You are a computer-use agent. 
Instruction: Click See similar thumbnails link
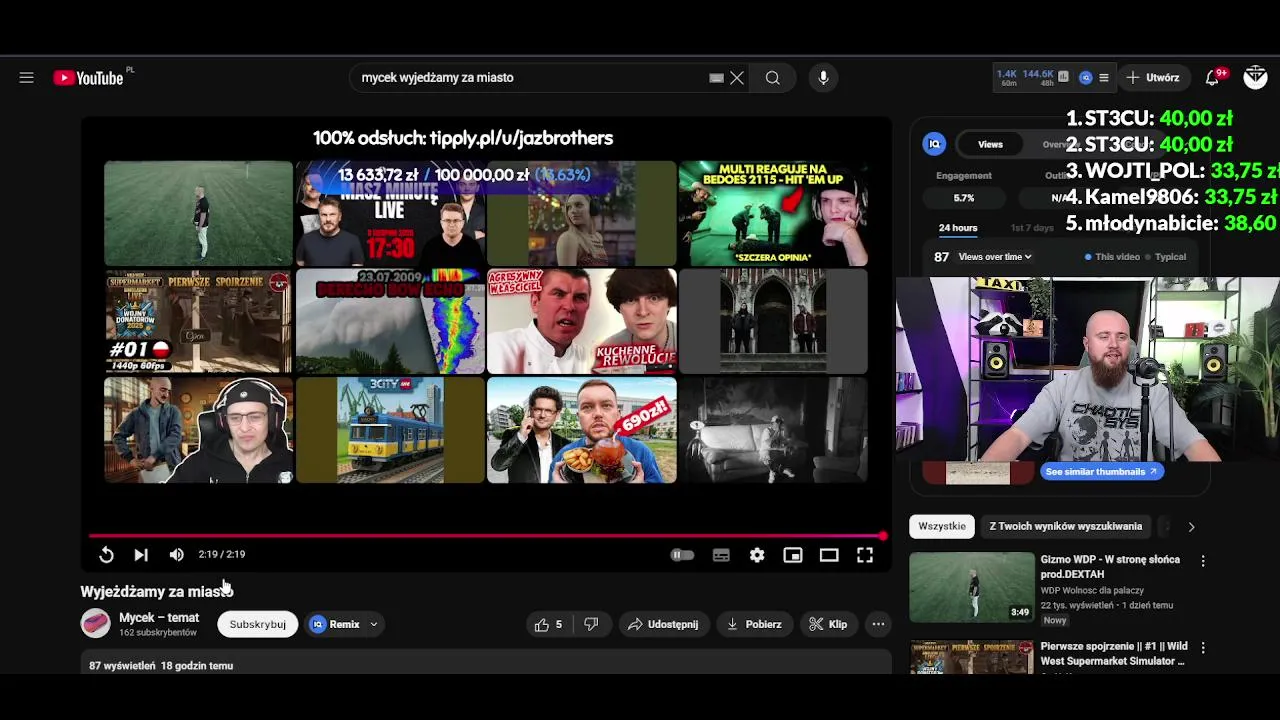pos(1101,471)
